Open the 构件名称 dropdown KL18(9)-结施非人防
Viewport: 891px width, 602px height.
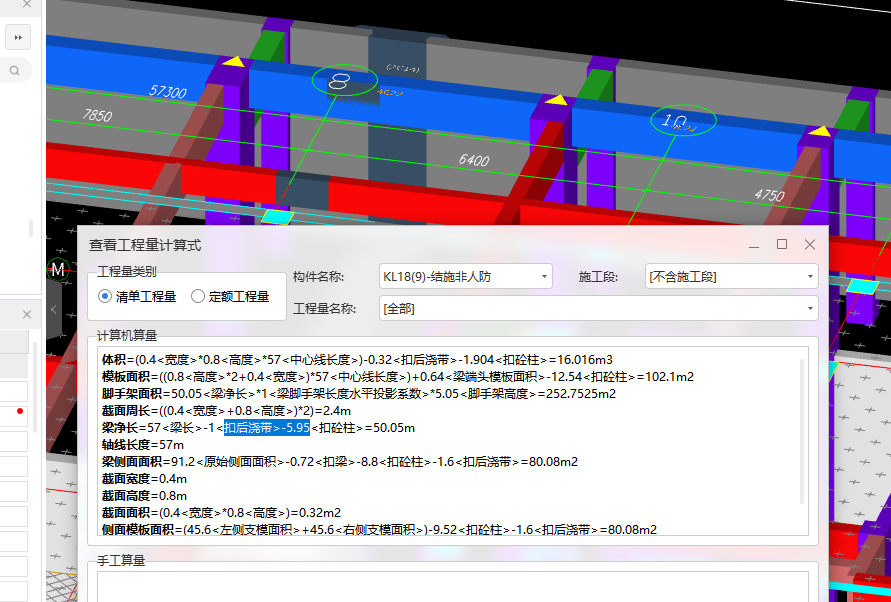pyautogui.click(x=465, y=276)
